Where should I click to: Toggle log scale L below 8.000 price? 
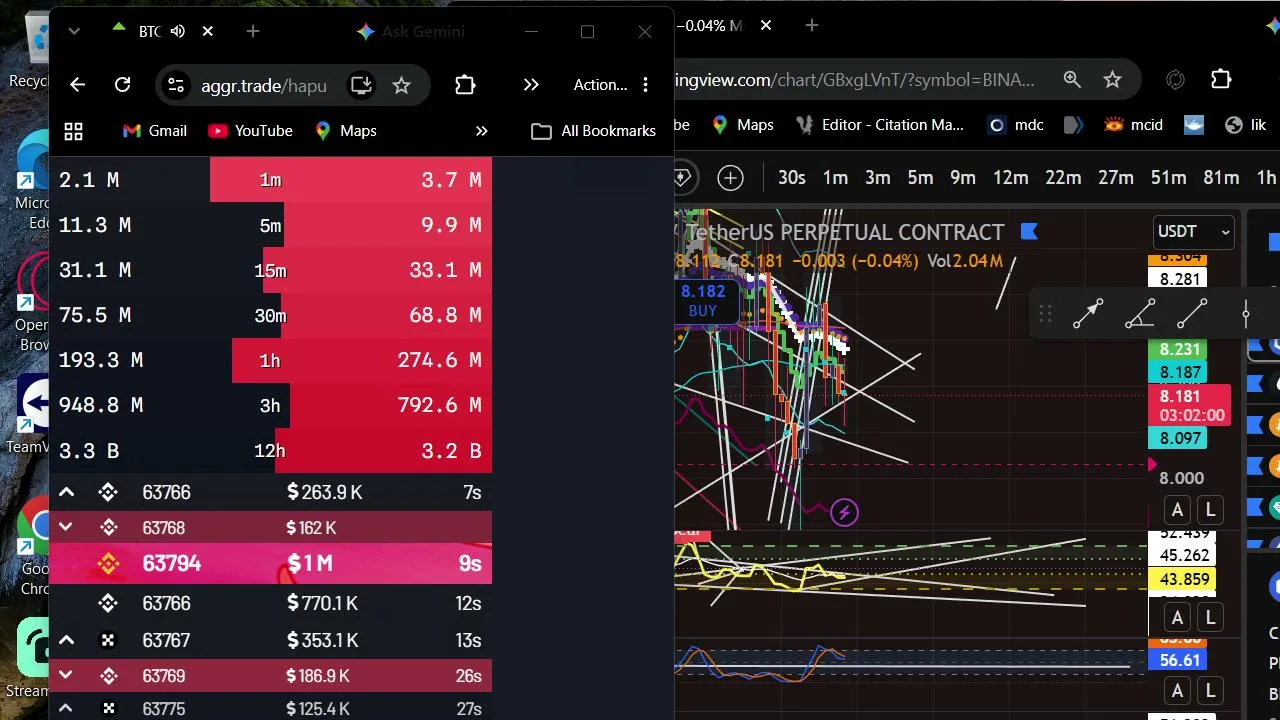1210,510
